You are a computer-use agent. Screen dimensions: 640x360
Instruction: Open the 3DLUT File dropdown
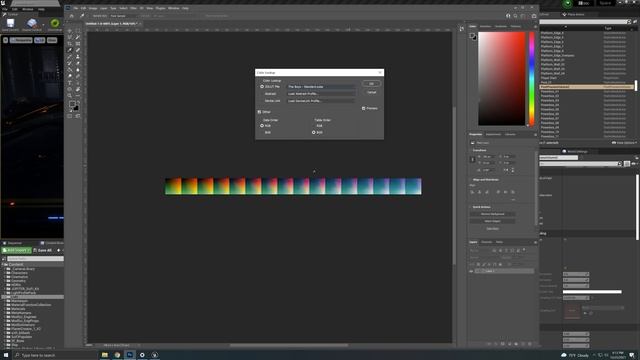(321, 87)
